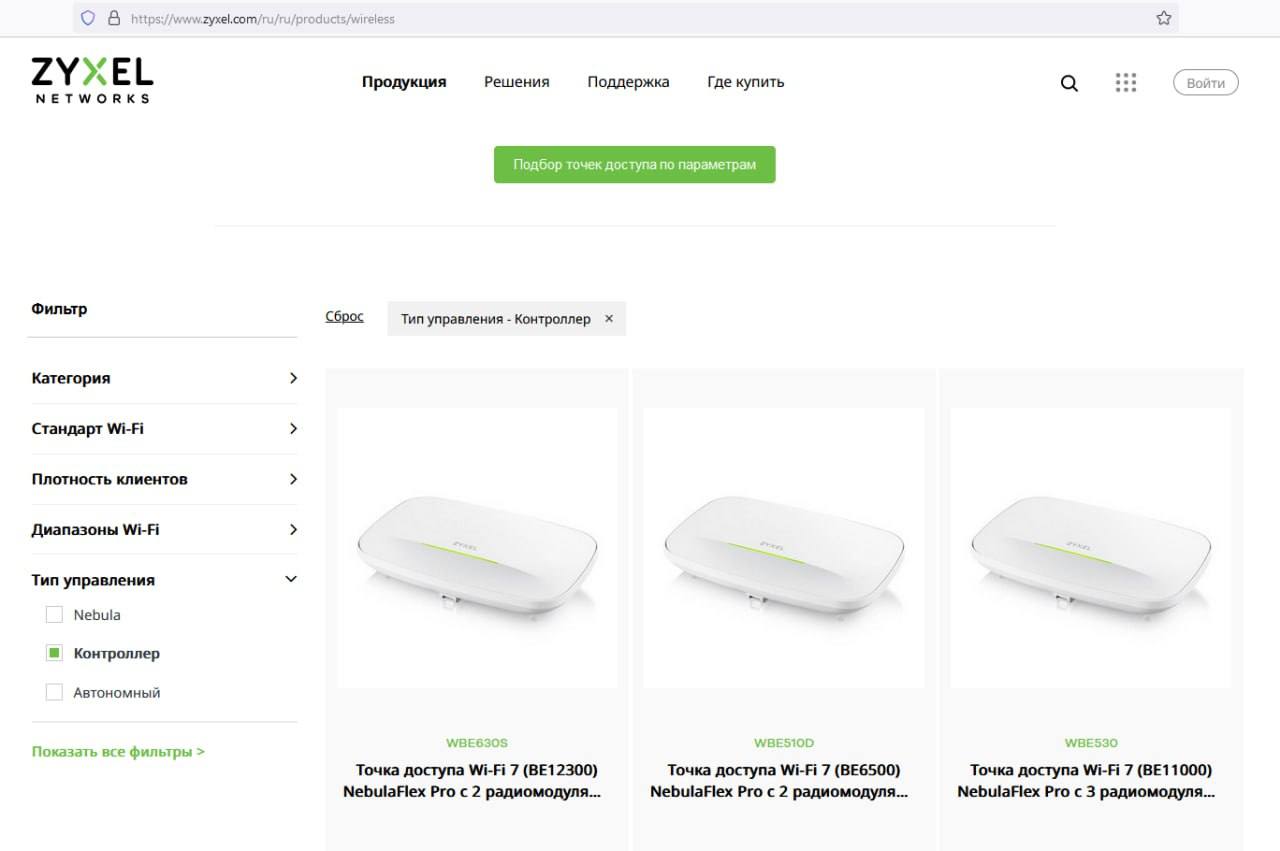1280x851 pixels.
Task: Open the Поддержка menu
Action: [628, 82]
